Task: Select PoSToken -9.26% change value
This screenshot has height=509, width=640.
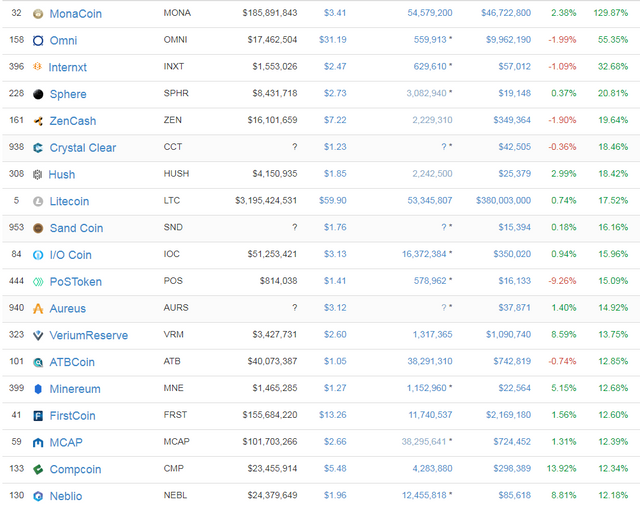Action: click(x=562, y=281)
